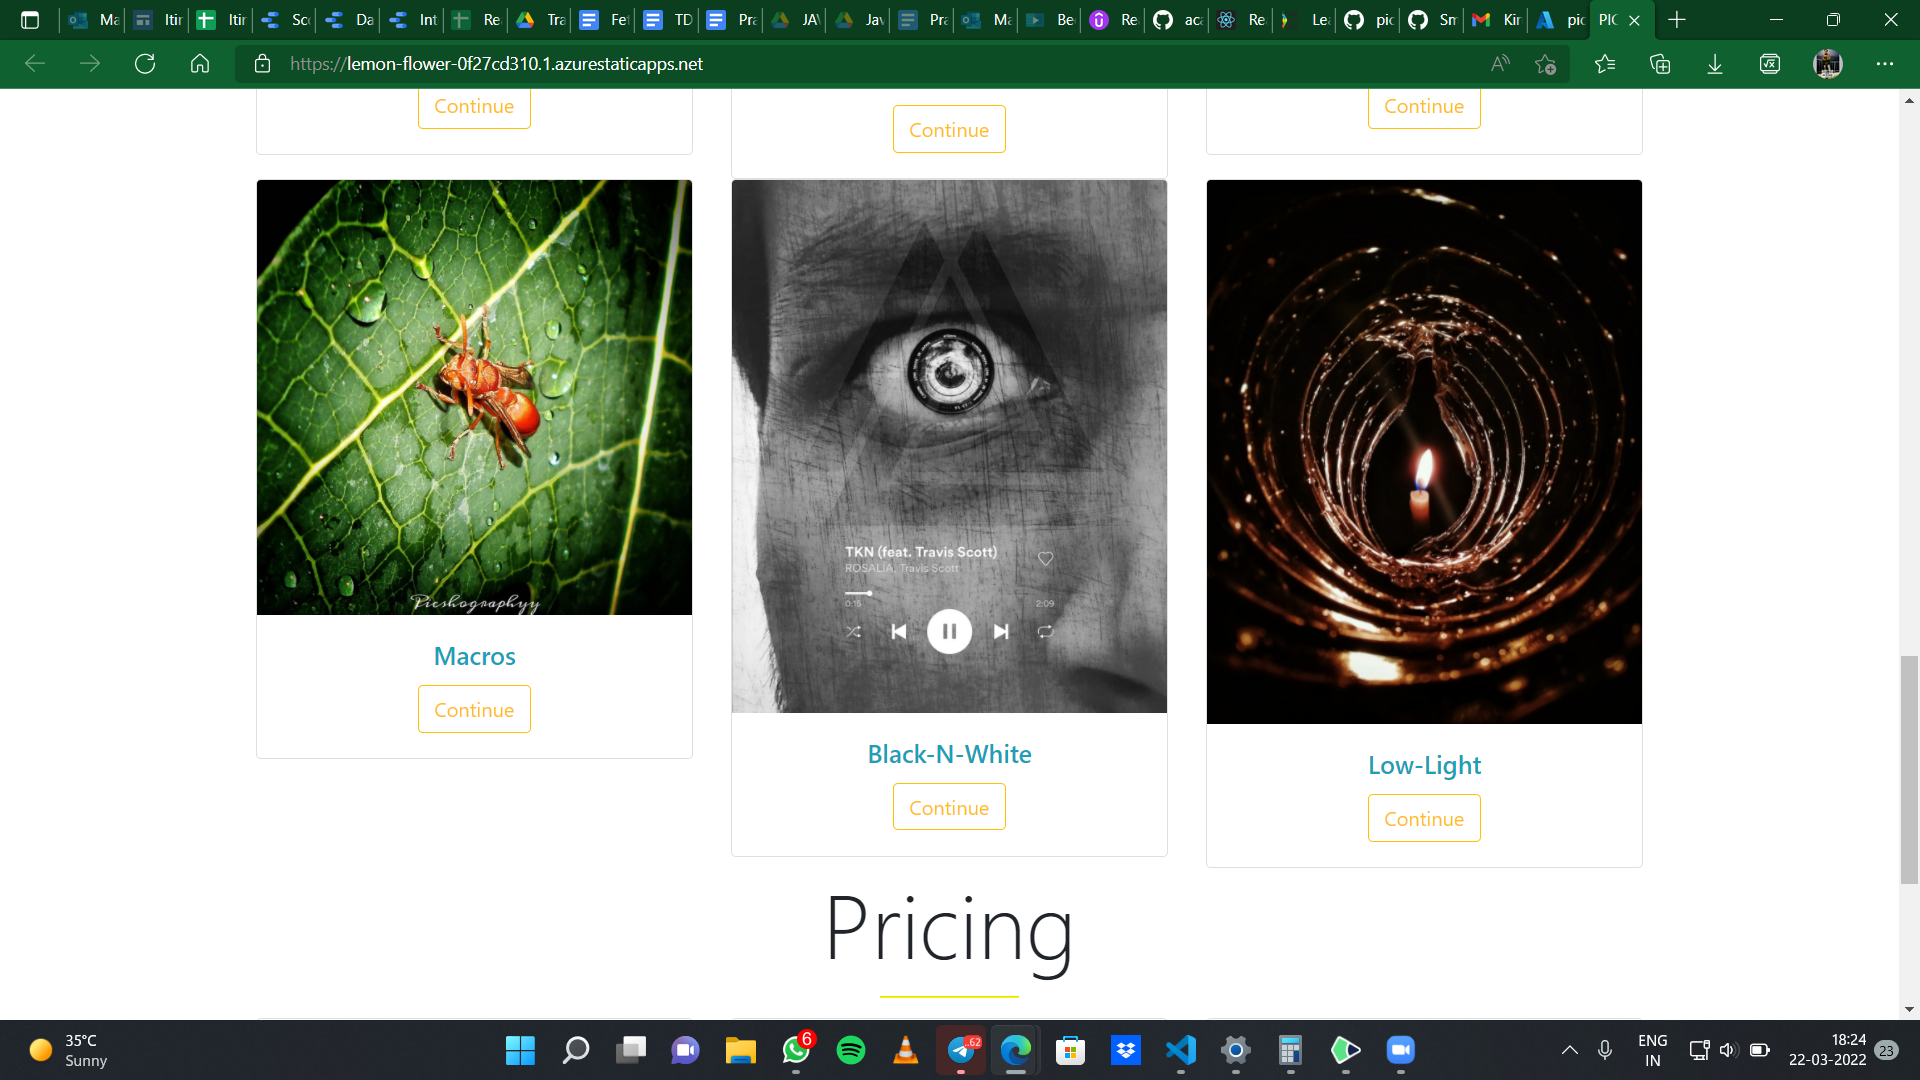Refresh the current page
1920x1080 pixels.
145,64
